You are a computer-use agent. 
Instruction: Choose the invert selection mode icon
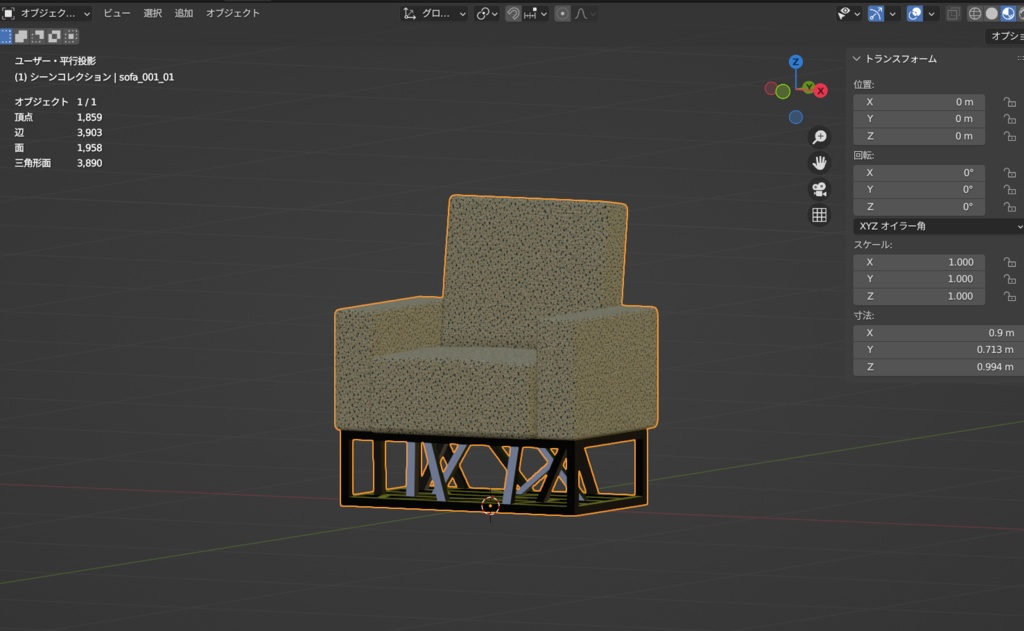coord(55,37)
